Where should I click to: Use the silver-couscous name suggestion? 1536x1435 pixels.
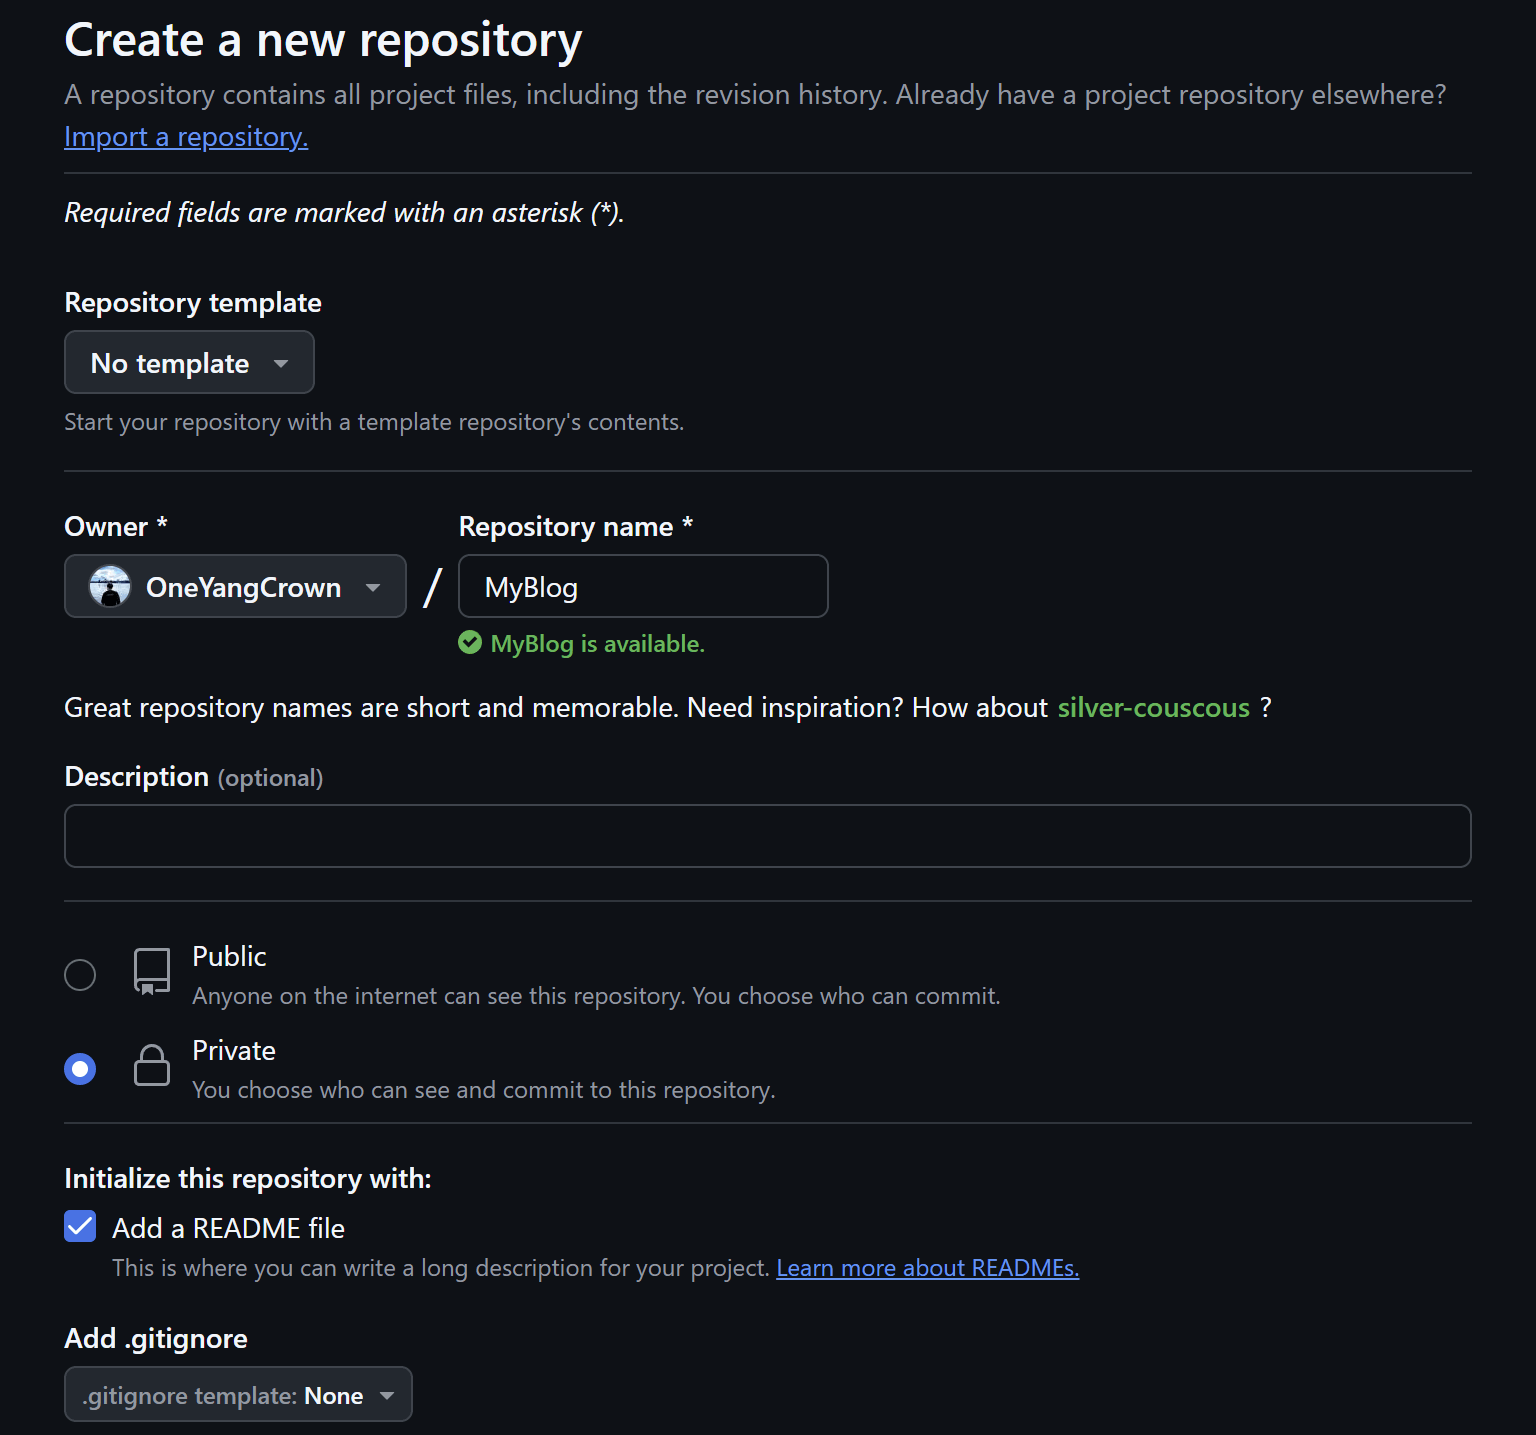pos(1153,708)
